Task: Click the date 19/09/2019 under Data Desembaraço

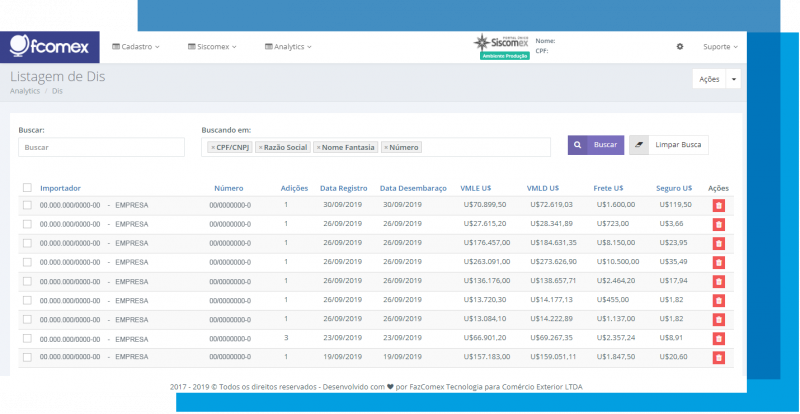Action: (402, 356)
